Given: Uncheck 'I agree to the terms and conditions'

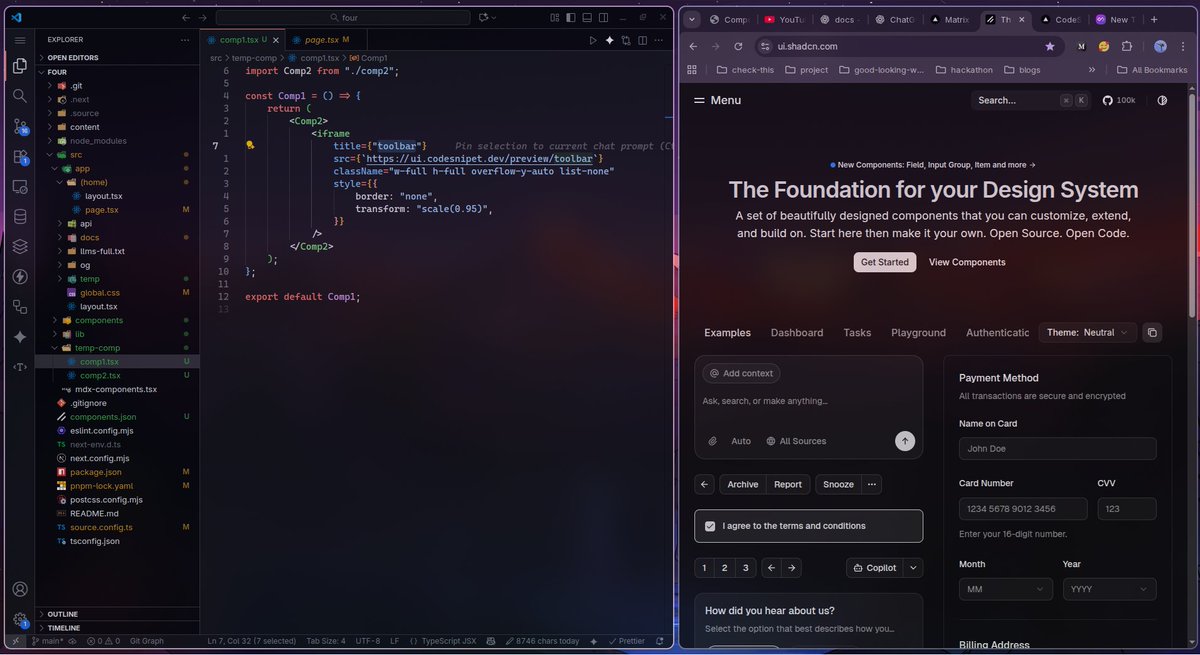Looking at the screenshot, I should click(710, 526).
